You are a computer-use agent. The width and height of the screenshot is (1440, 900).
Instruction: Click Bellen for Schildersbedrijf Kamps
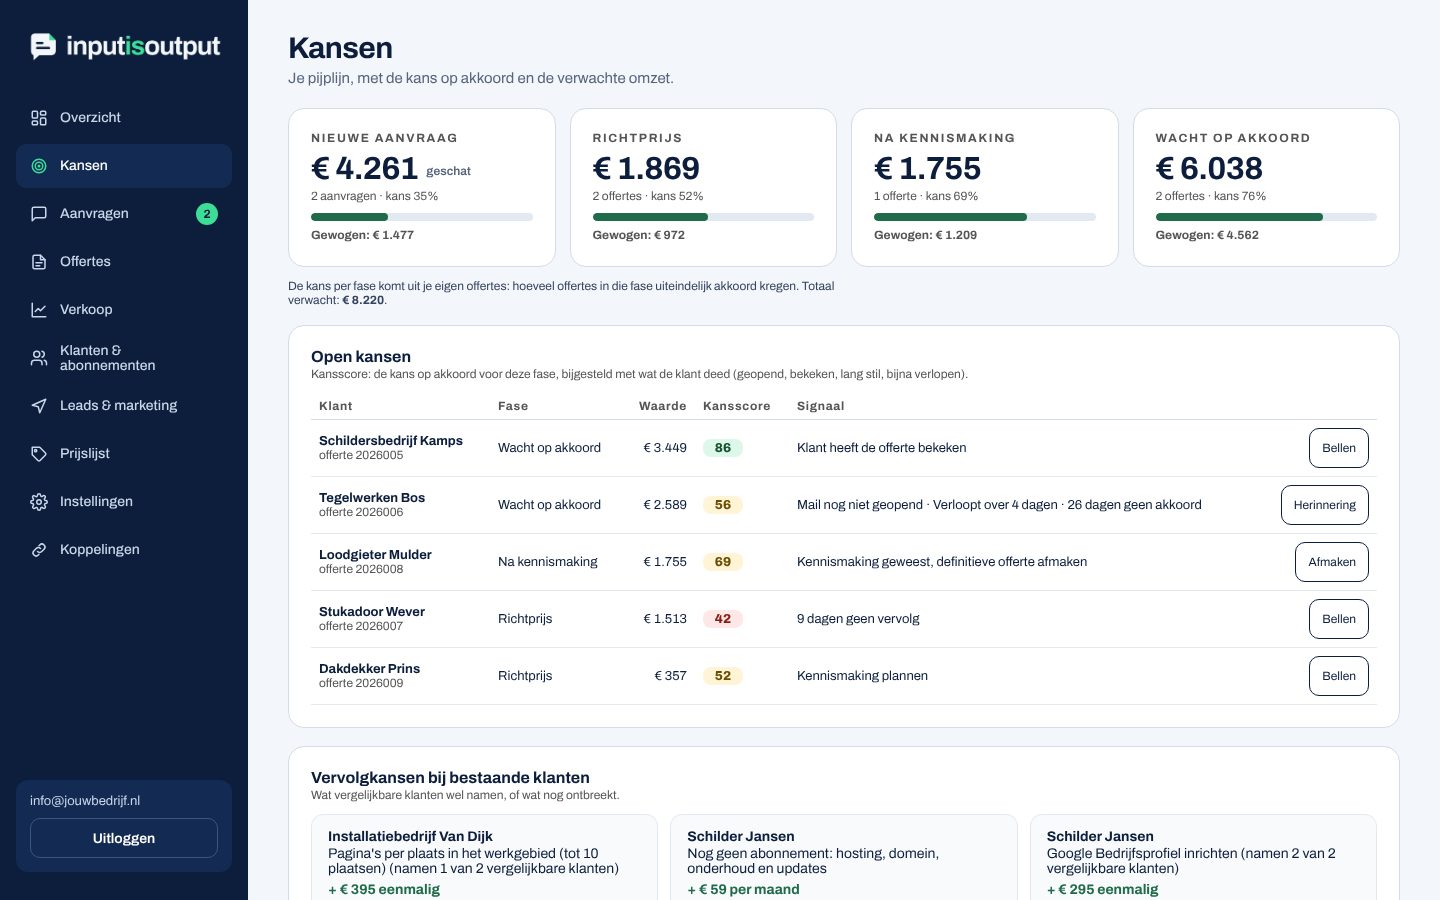1339,448
